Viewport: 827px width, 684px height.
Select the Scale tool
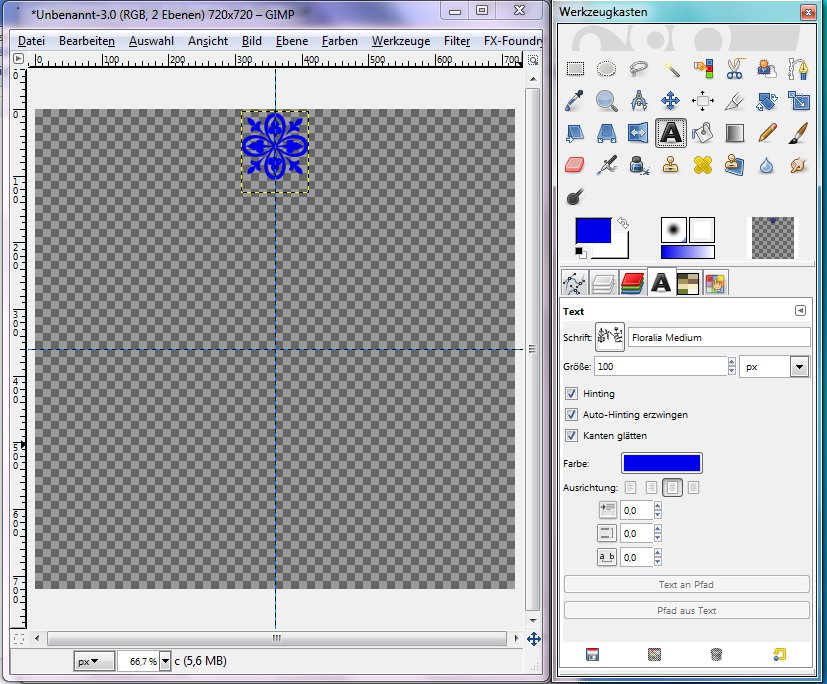point(799,101)
